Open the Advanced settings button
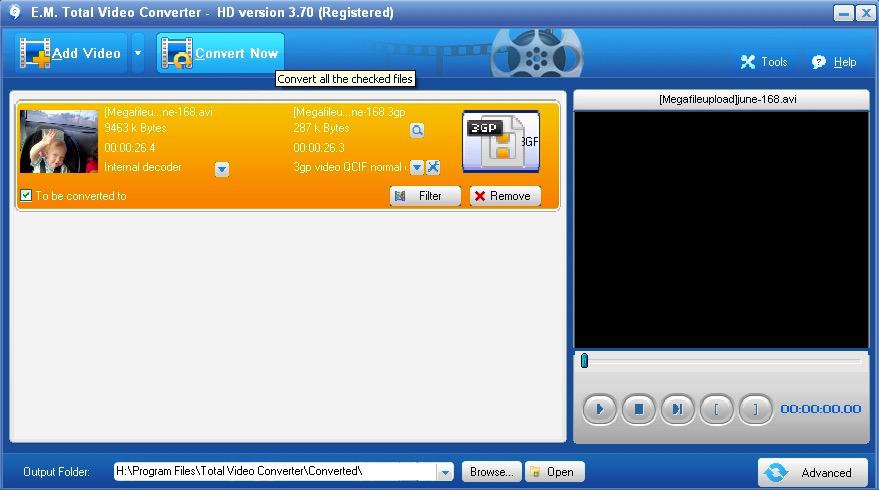 pyautogui.click(x=813, y=473)
